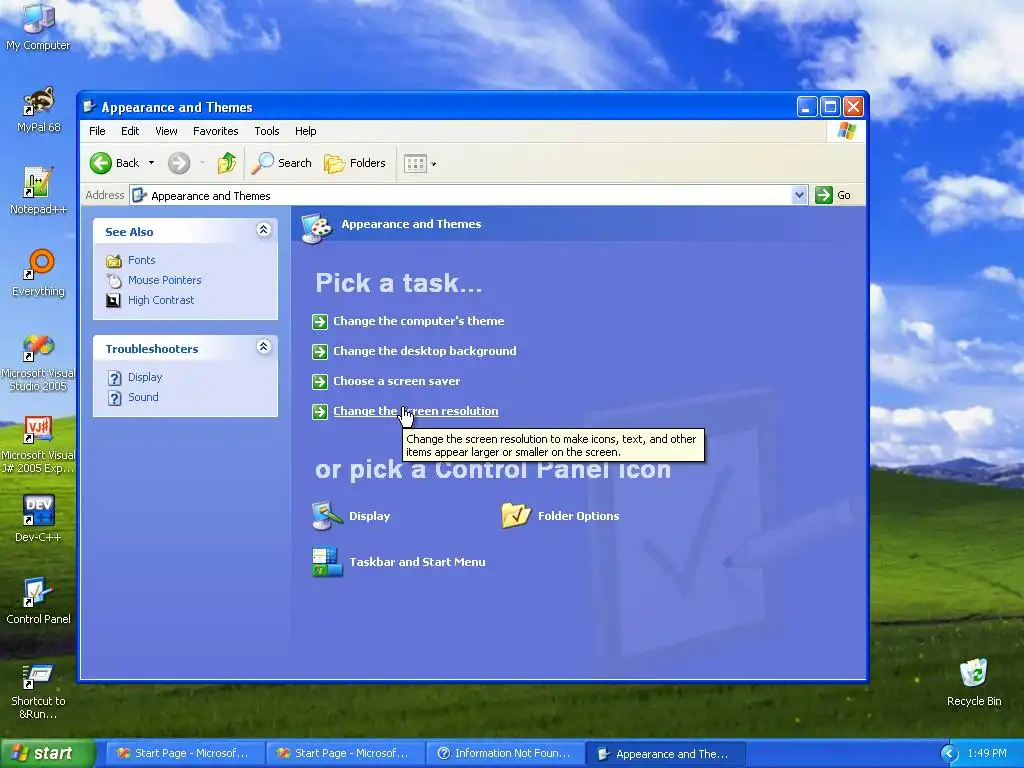Switch to first Start Page taskbar button
The image size is (1024, 768).
[x=184, y=754]
